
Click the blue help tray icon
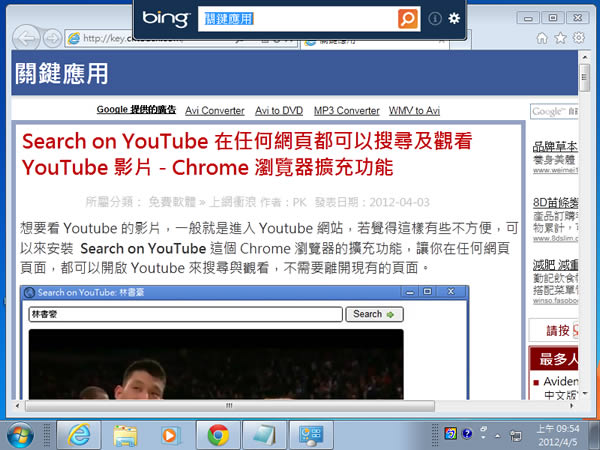tap(467, 433)
